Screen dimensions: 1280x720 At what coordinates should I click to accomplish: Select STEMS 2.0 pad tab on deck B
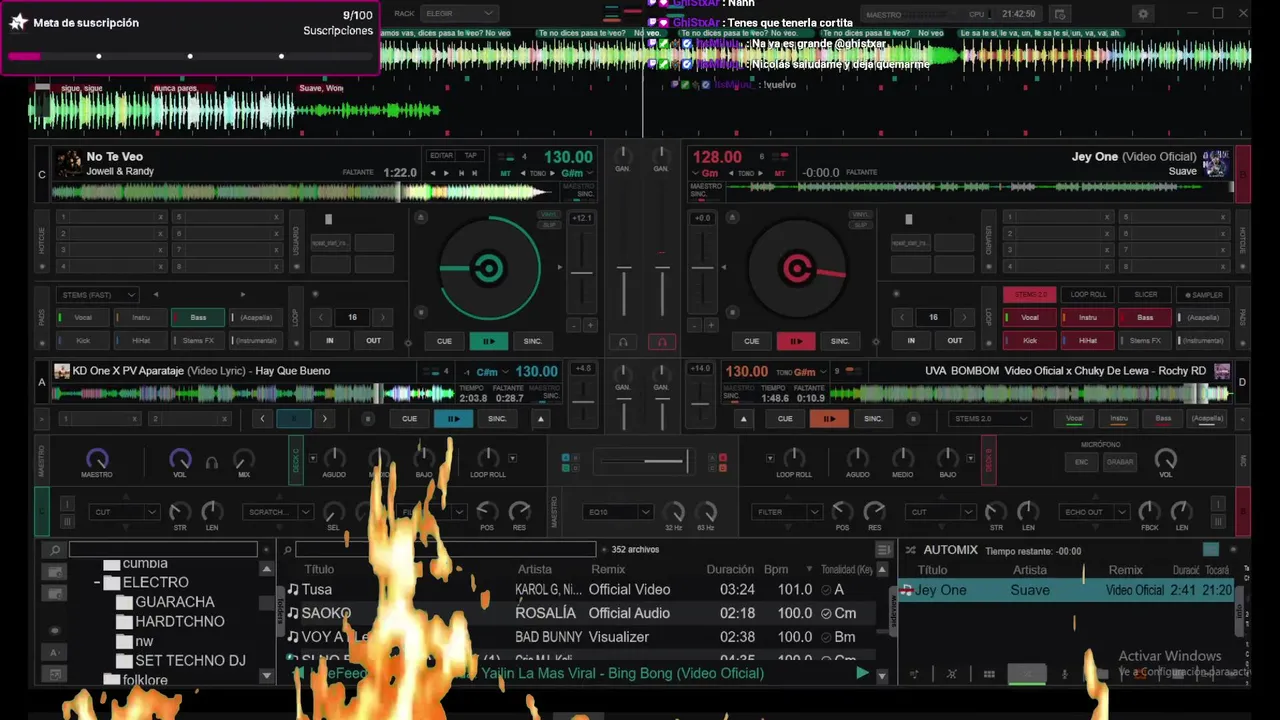coord(1030,295)
